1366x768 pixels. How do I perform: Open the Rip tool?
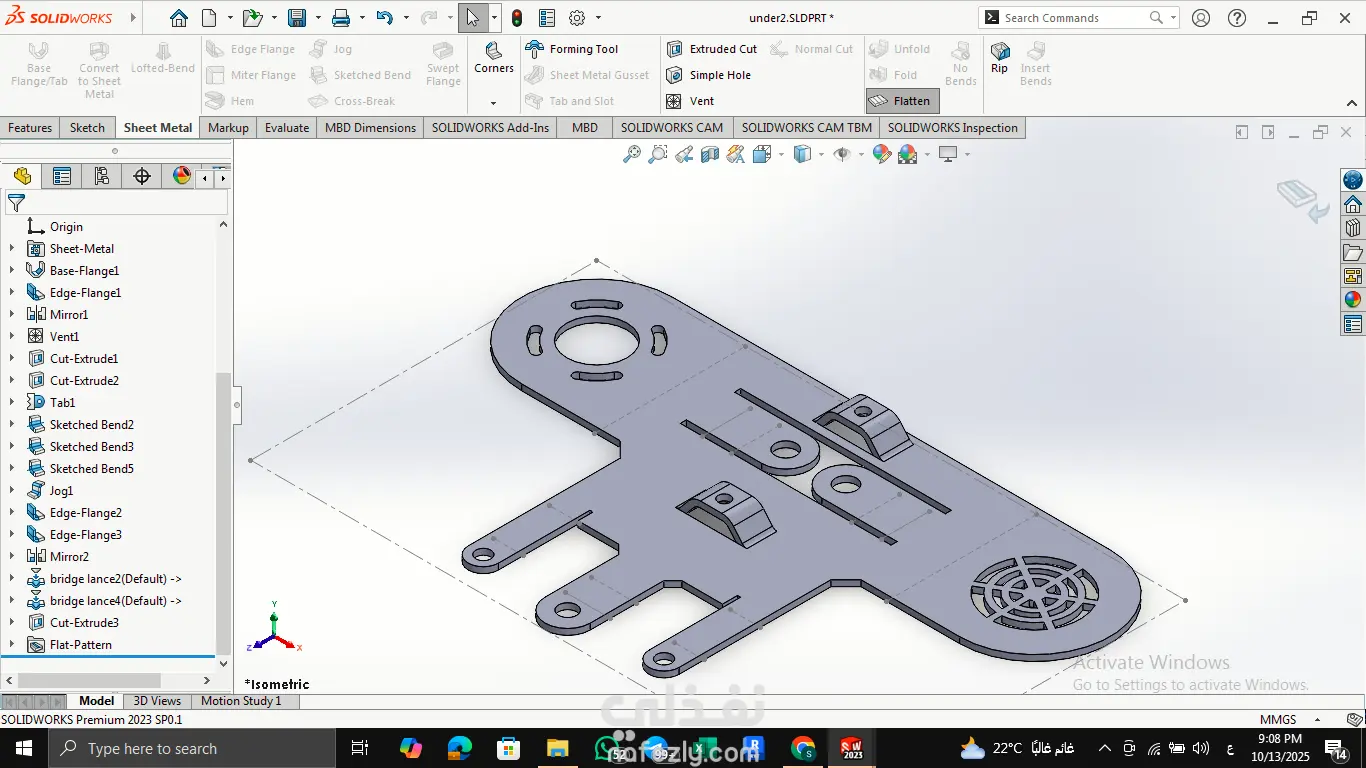click(999, 57)
